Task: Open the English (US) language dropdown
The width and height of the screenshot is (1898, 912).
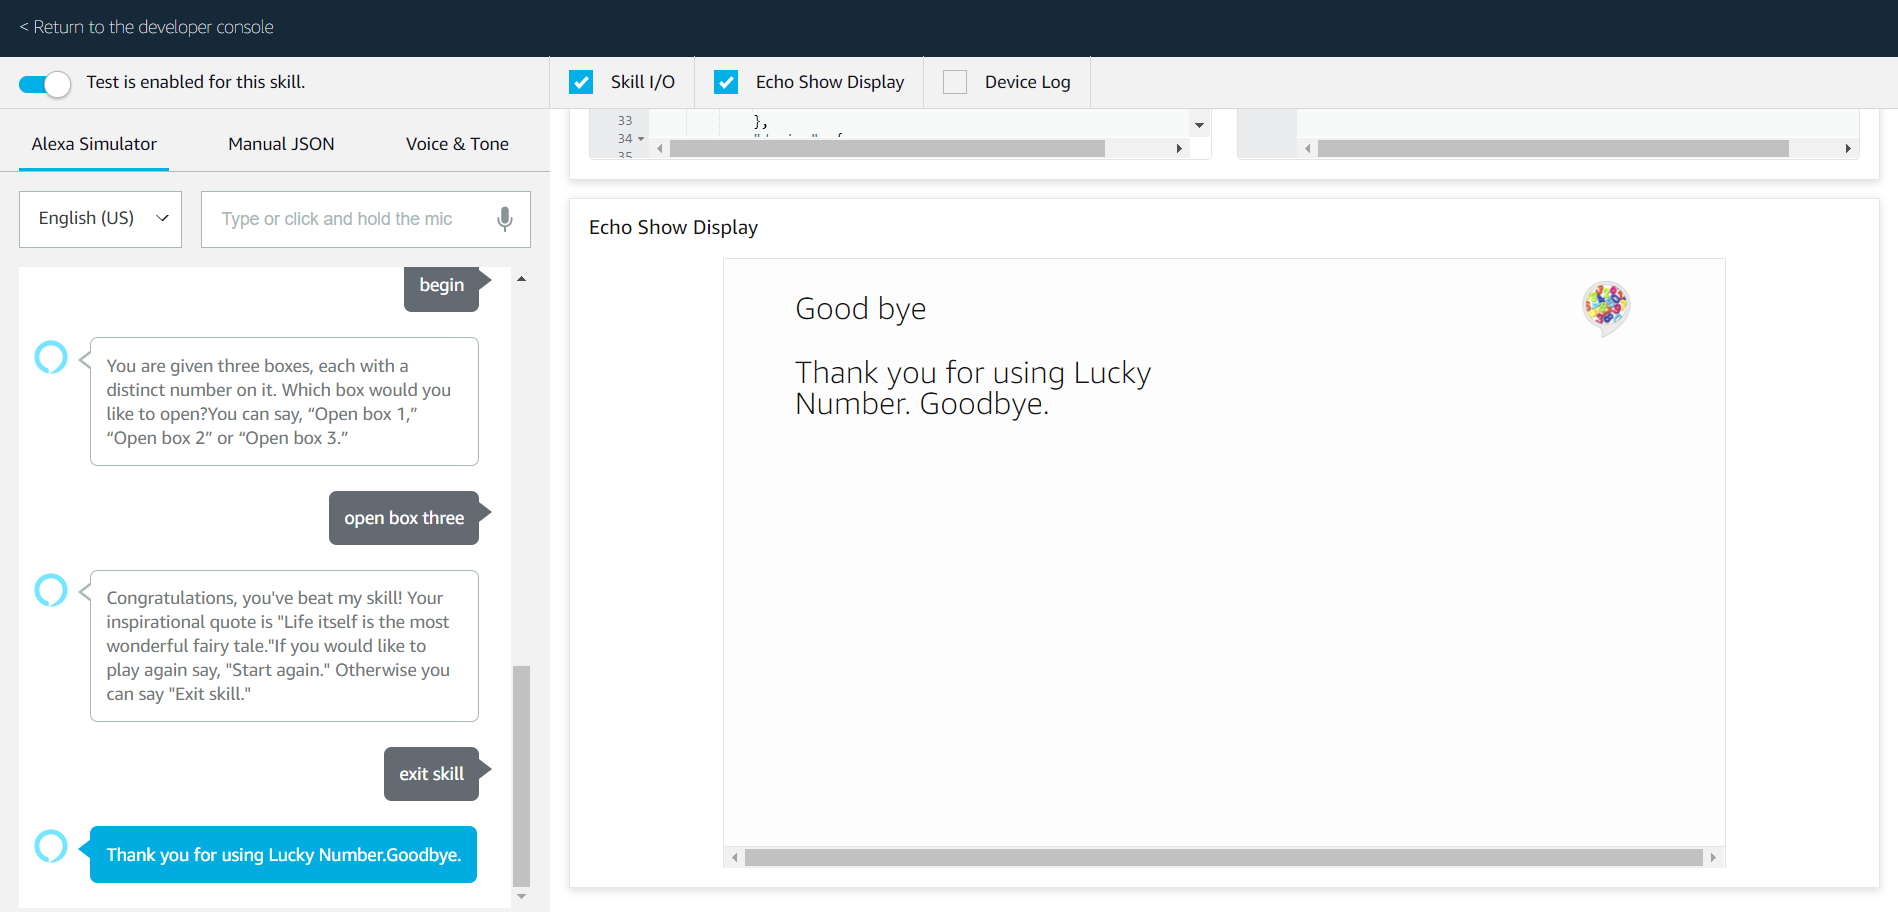Action: coord(100,219)
